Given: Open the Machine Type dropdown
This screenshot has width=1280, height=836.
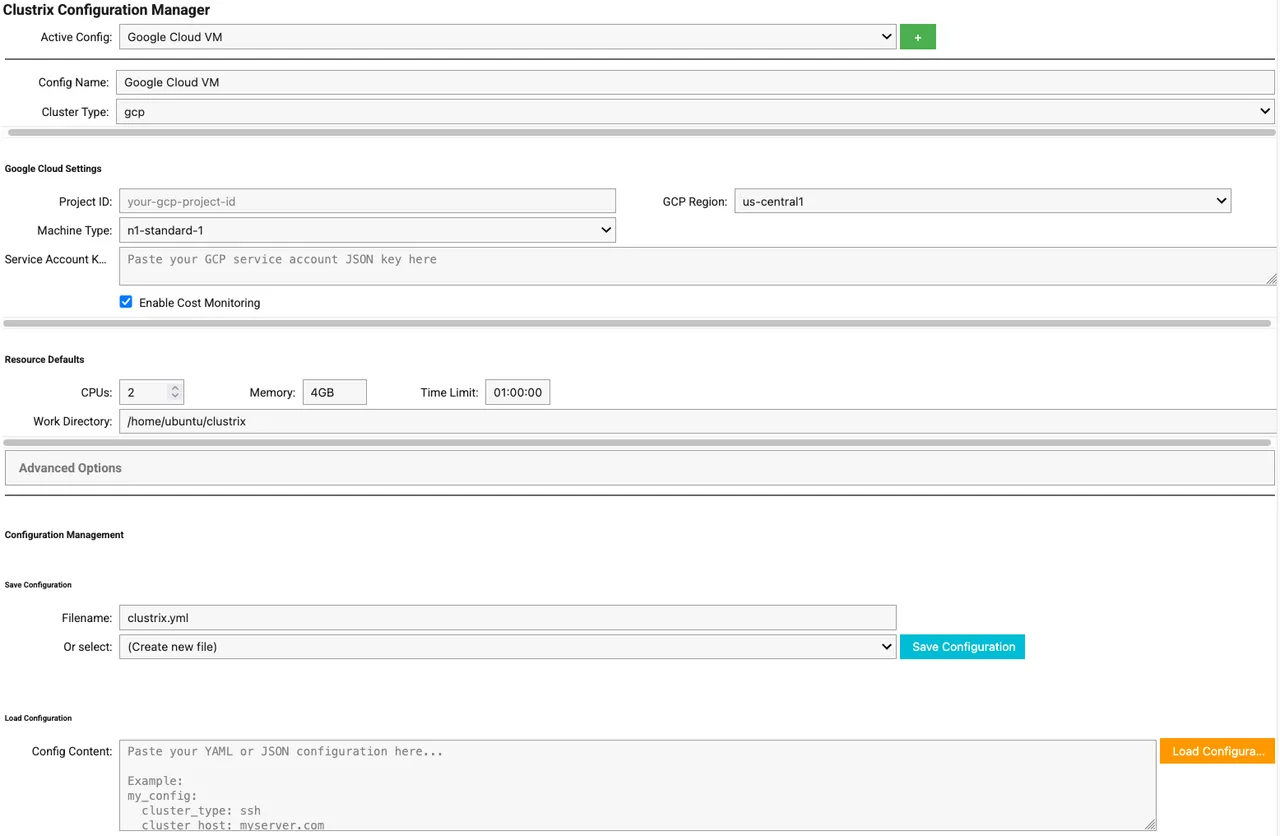Looking at the screenshot, I should click(367, 230).
